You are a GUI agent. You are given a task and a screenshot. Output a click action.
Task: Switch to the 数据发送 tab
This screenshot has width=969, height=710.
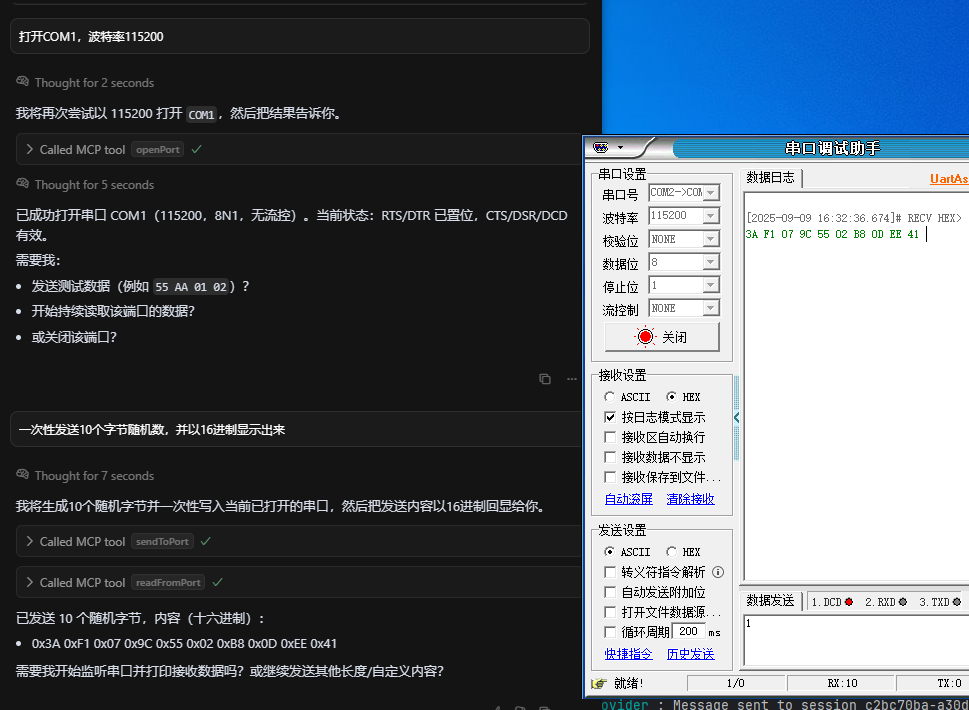(x=770, y=600)
